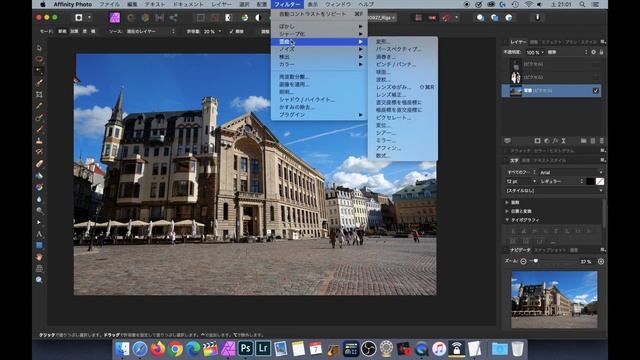Screen dimensions: 640x360
Task: Click the black text fill color swatch
Action: [590, 181]
